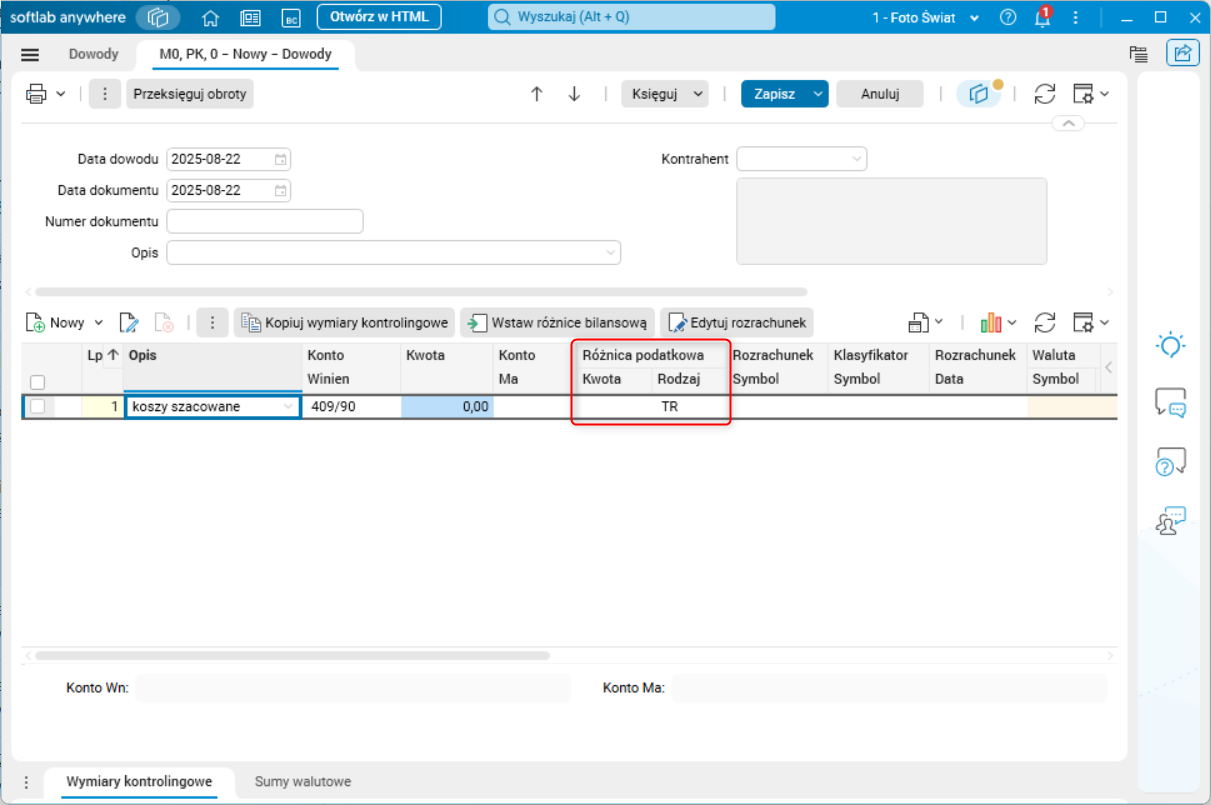Click the BC icon in header
The image size is (1211, 805).
(x=291, y=17)
